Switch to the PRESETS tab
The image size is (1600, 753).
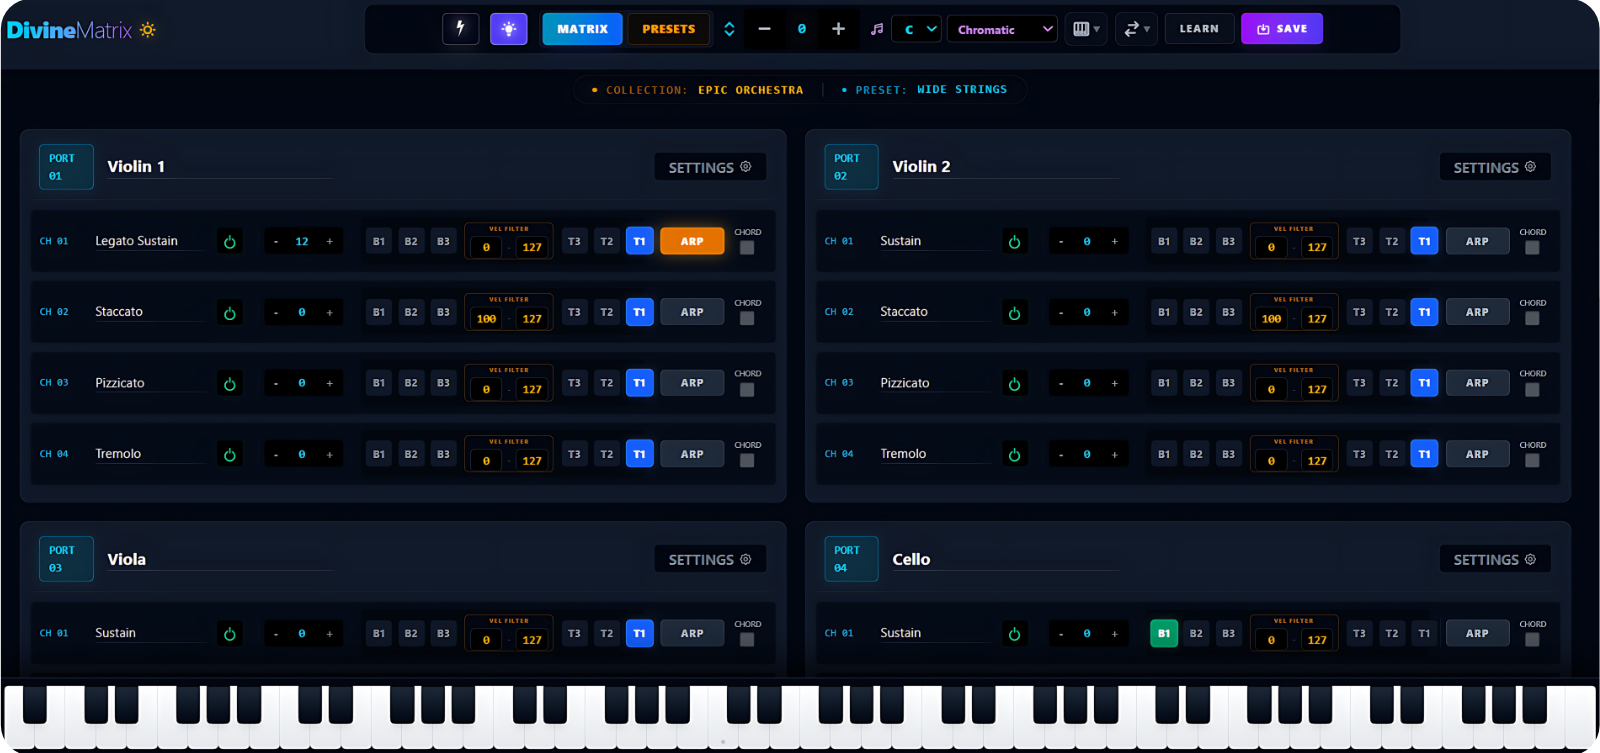(x=668, y=29)
